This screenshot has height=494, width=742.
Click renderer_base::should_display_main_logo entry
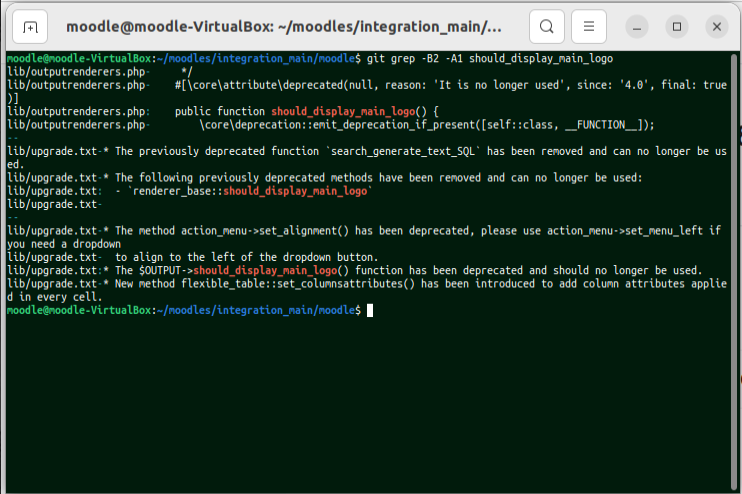[252, 191]
